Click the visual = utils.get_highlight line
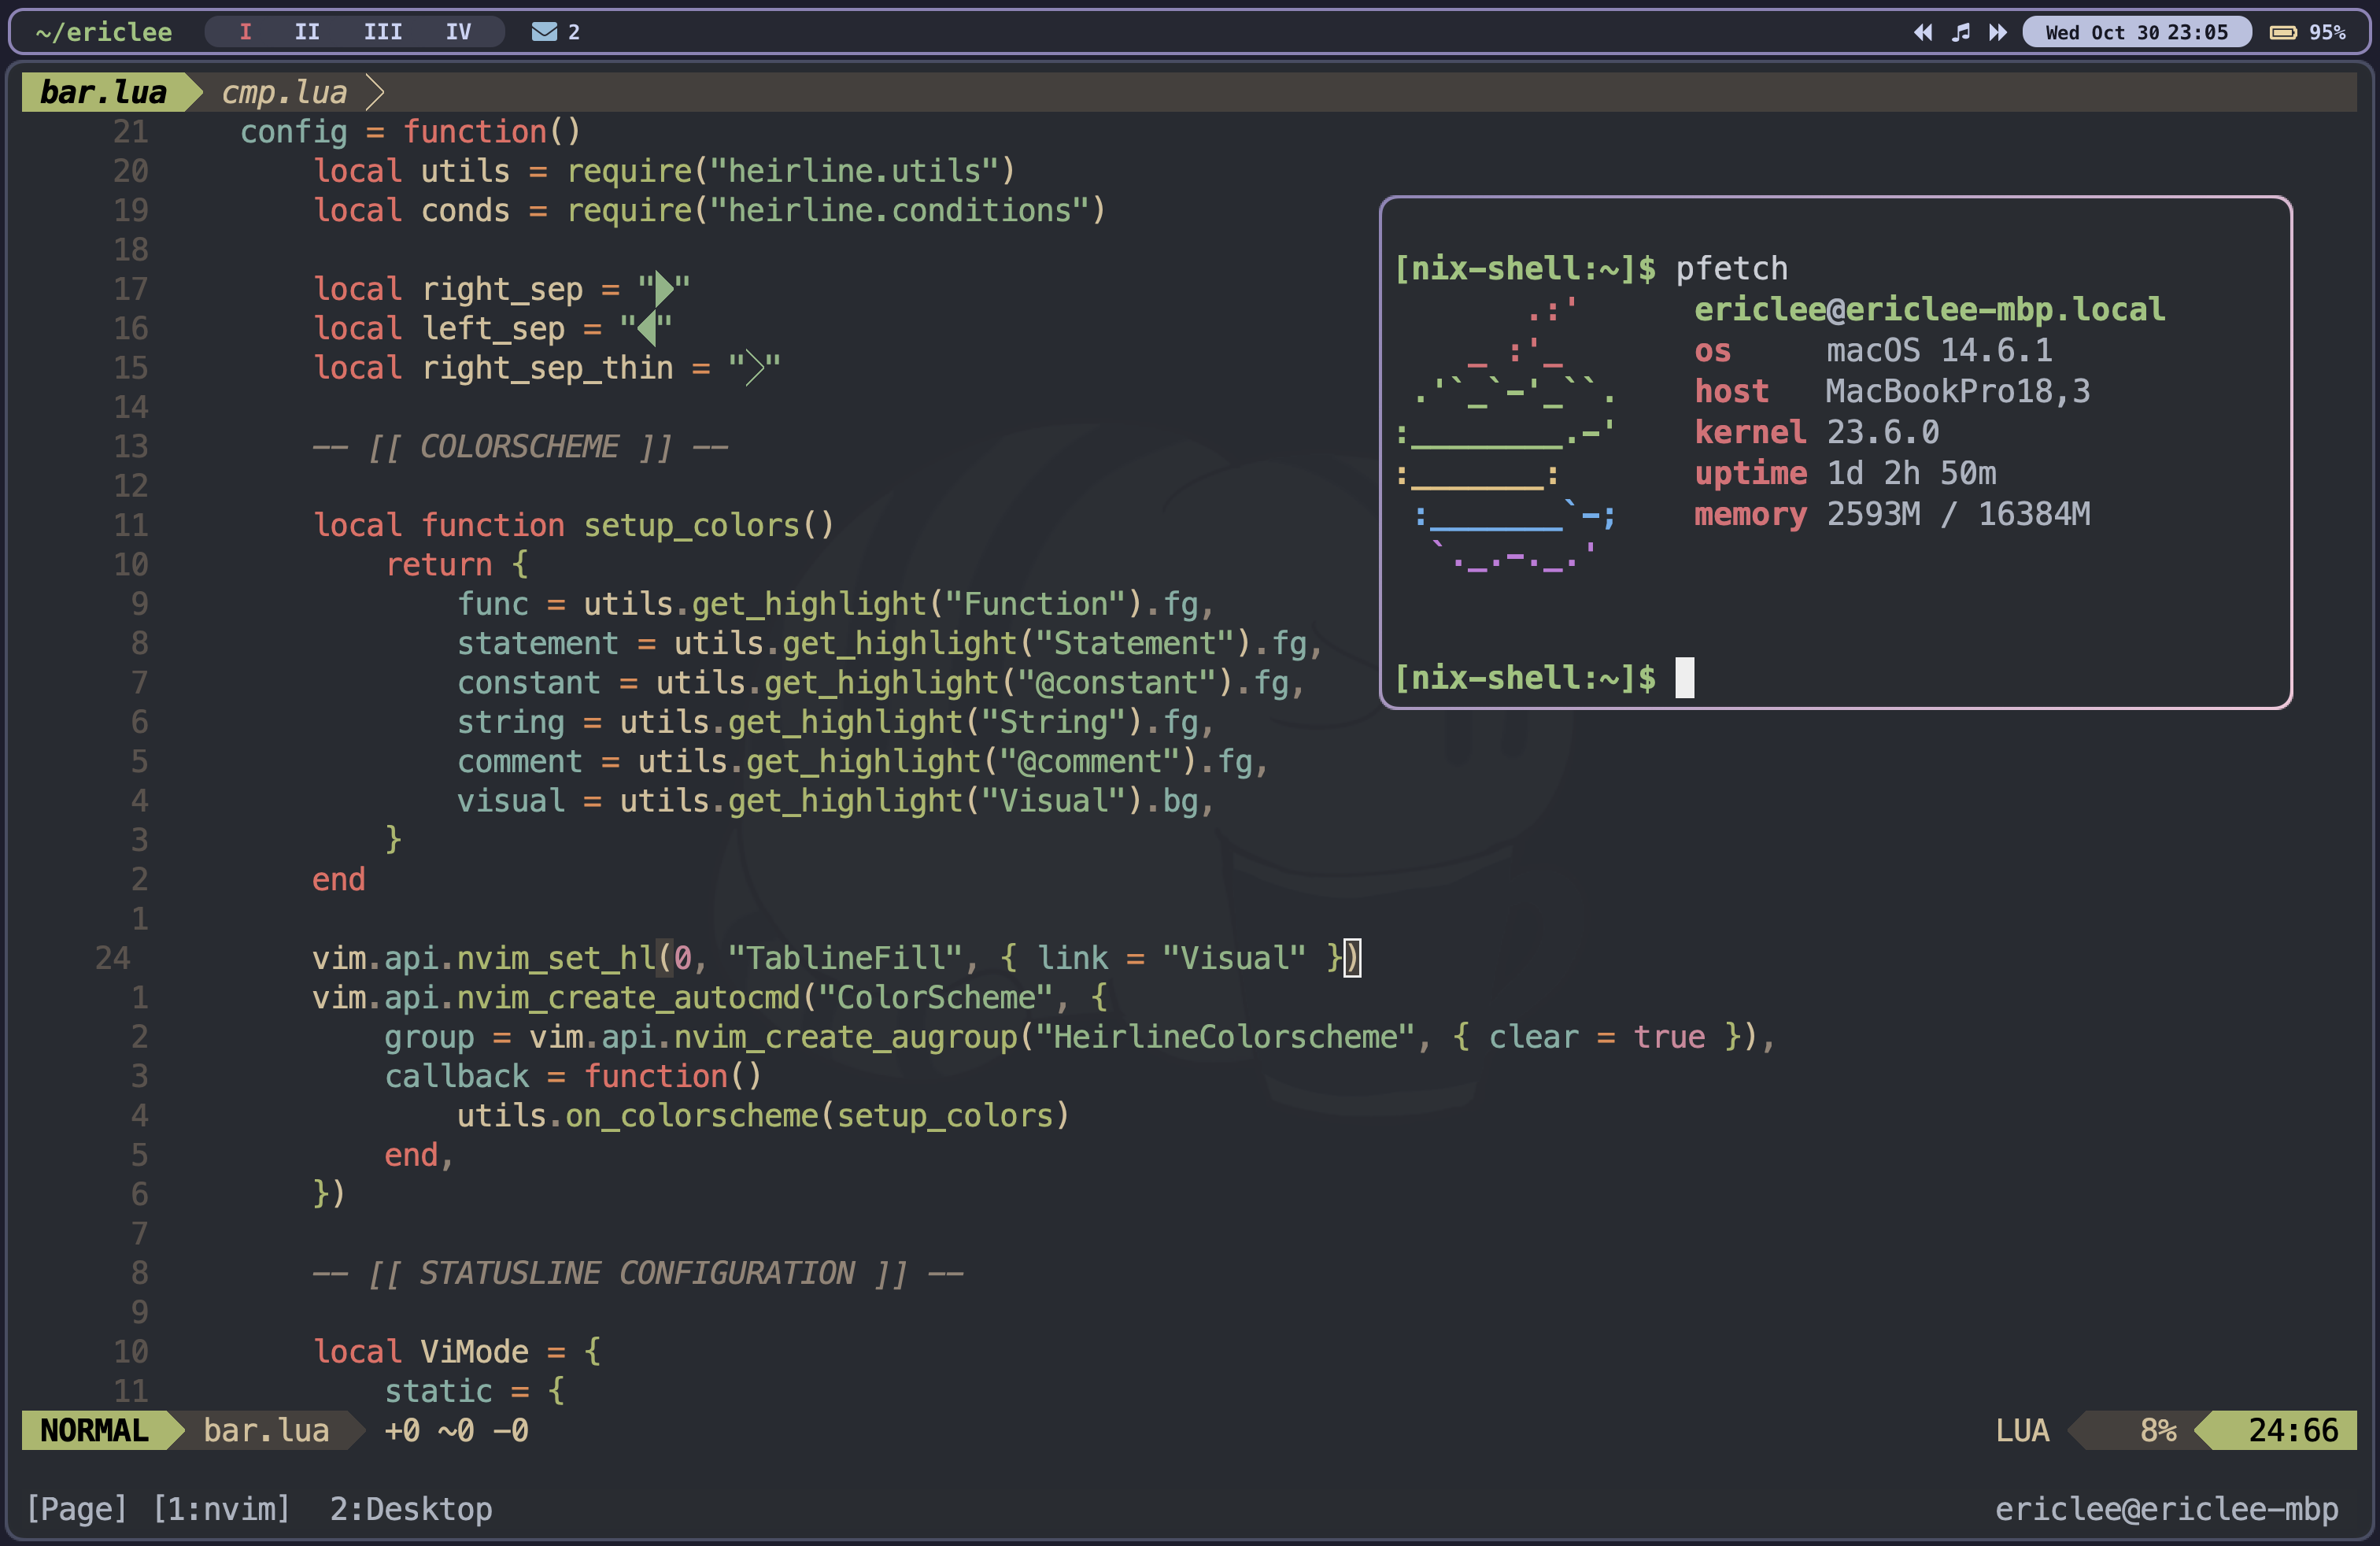 (x=836, y=801)
